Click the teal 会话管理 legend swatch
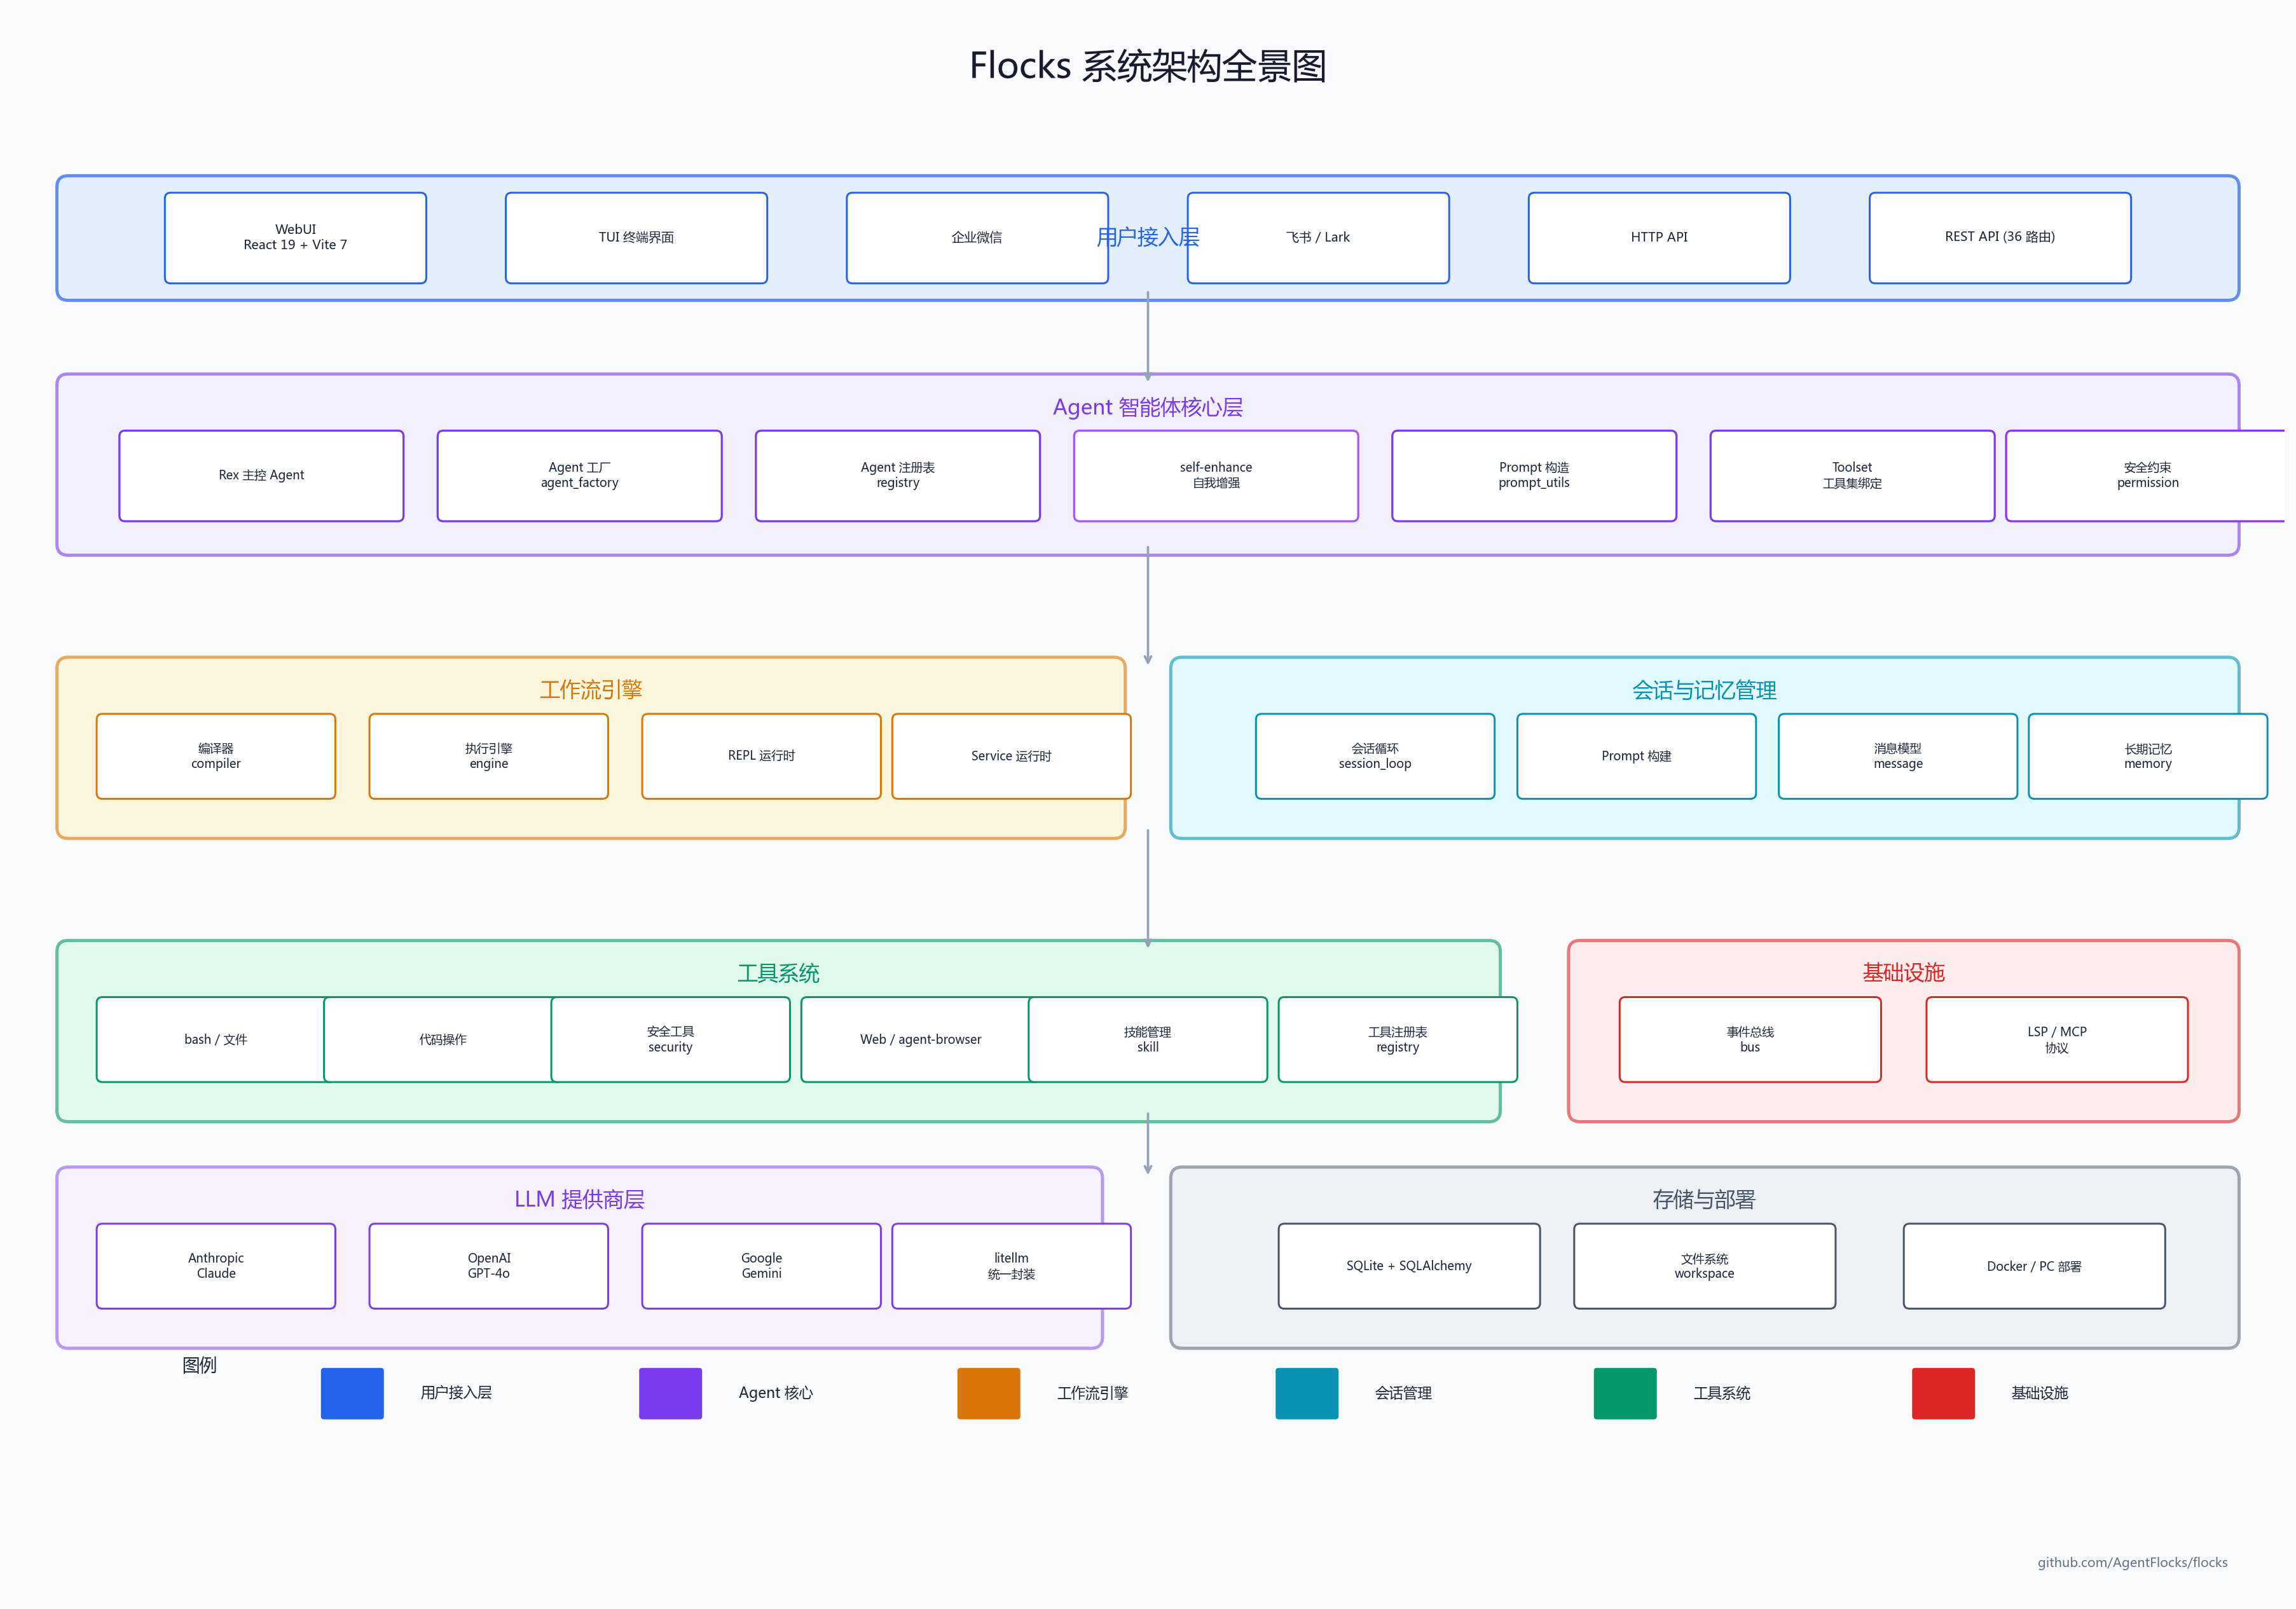The height and width of the screenshot is (1609, 2296). click(x=1306, y=1393)
